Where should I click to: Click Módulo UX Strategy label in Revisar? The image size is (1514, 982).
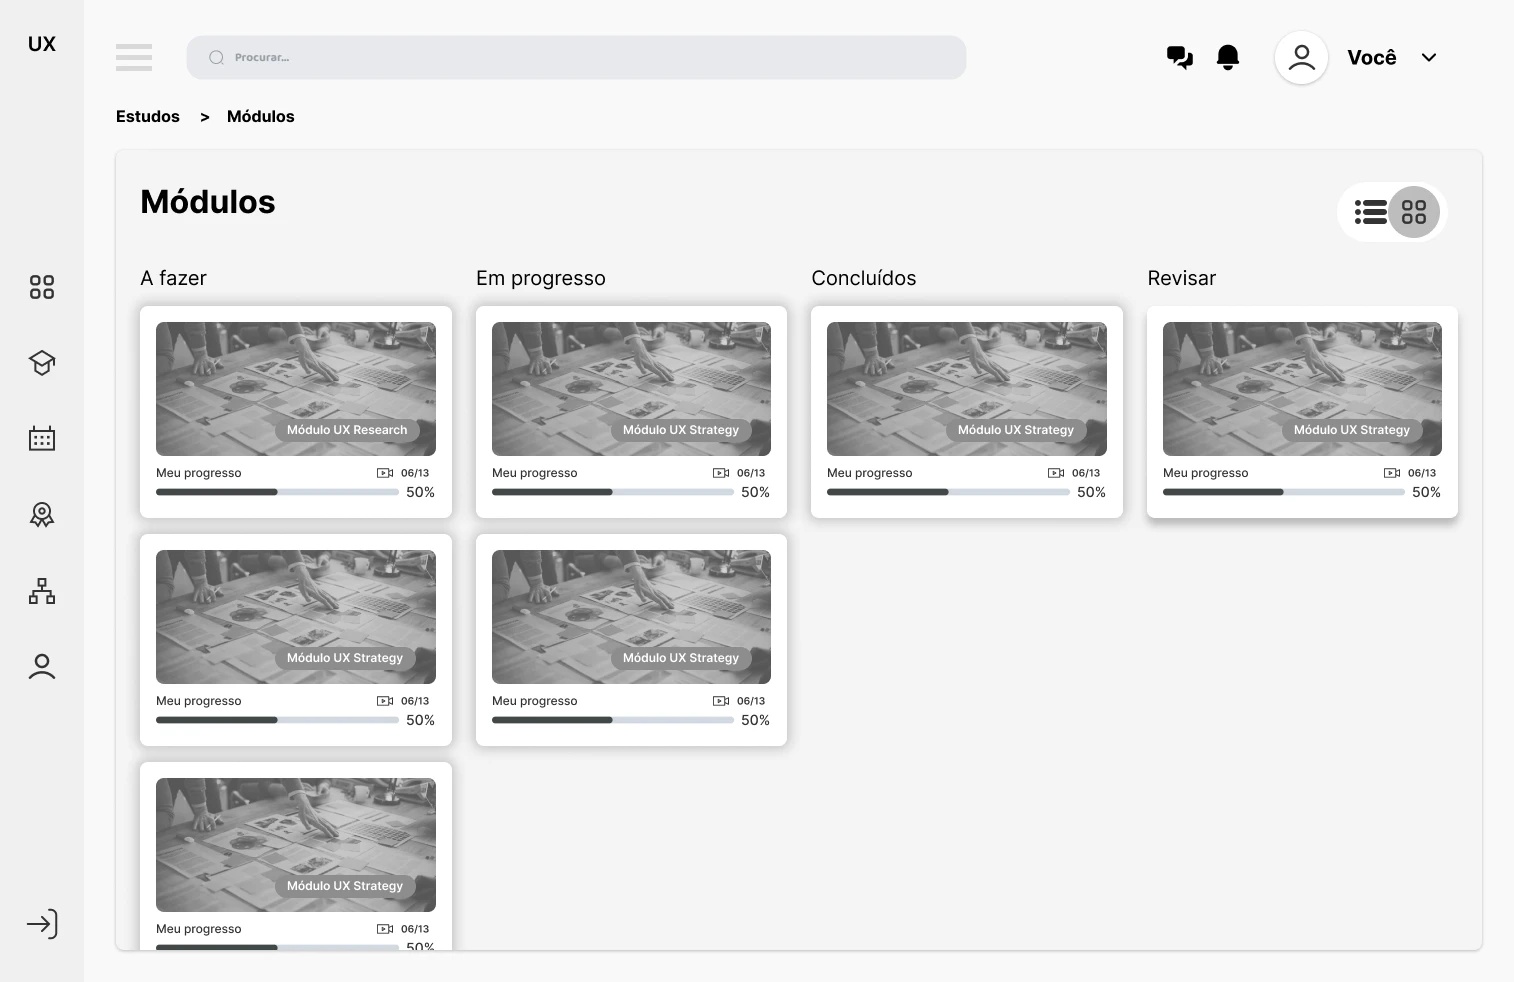[1352, 430]
